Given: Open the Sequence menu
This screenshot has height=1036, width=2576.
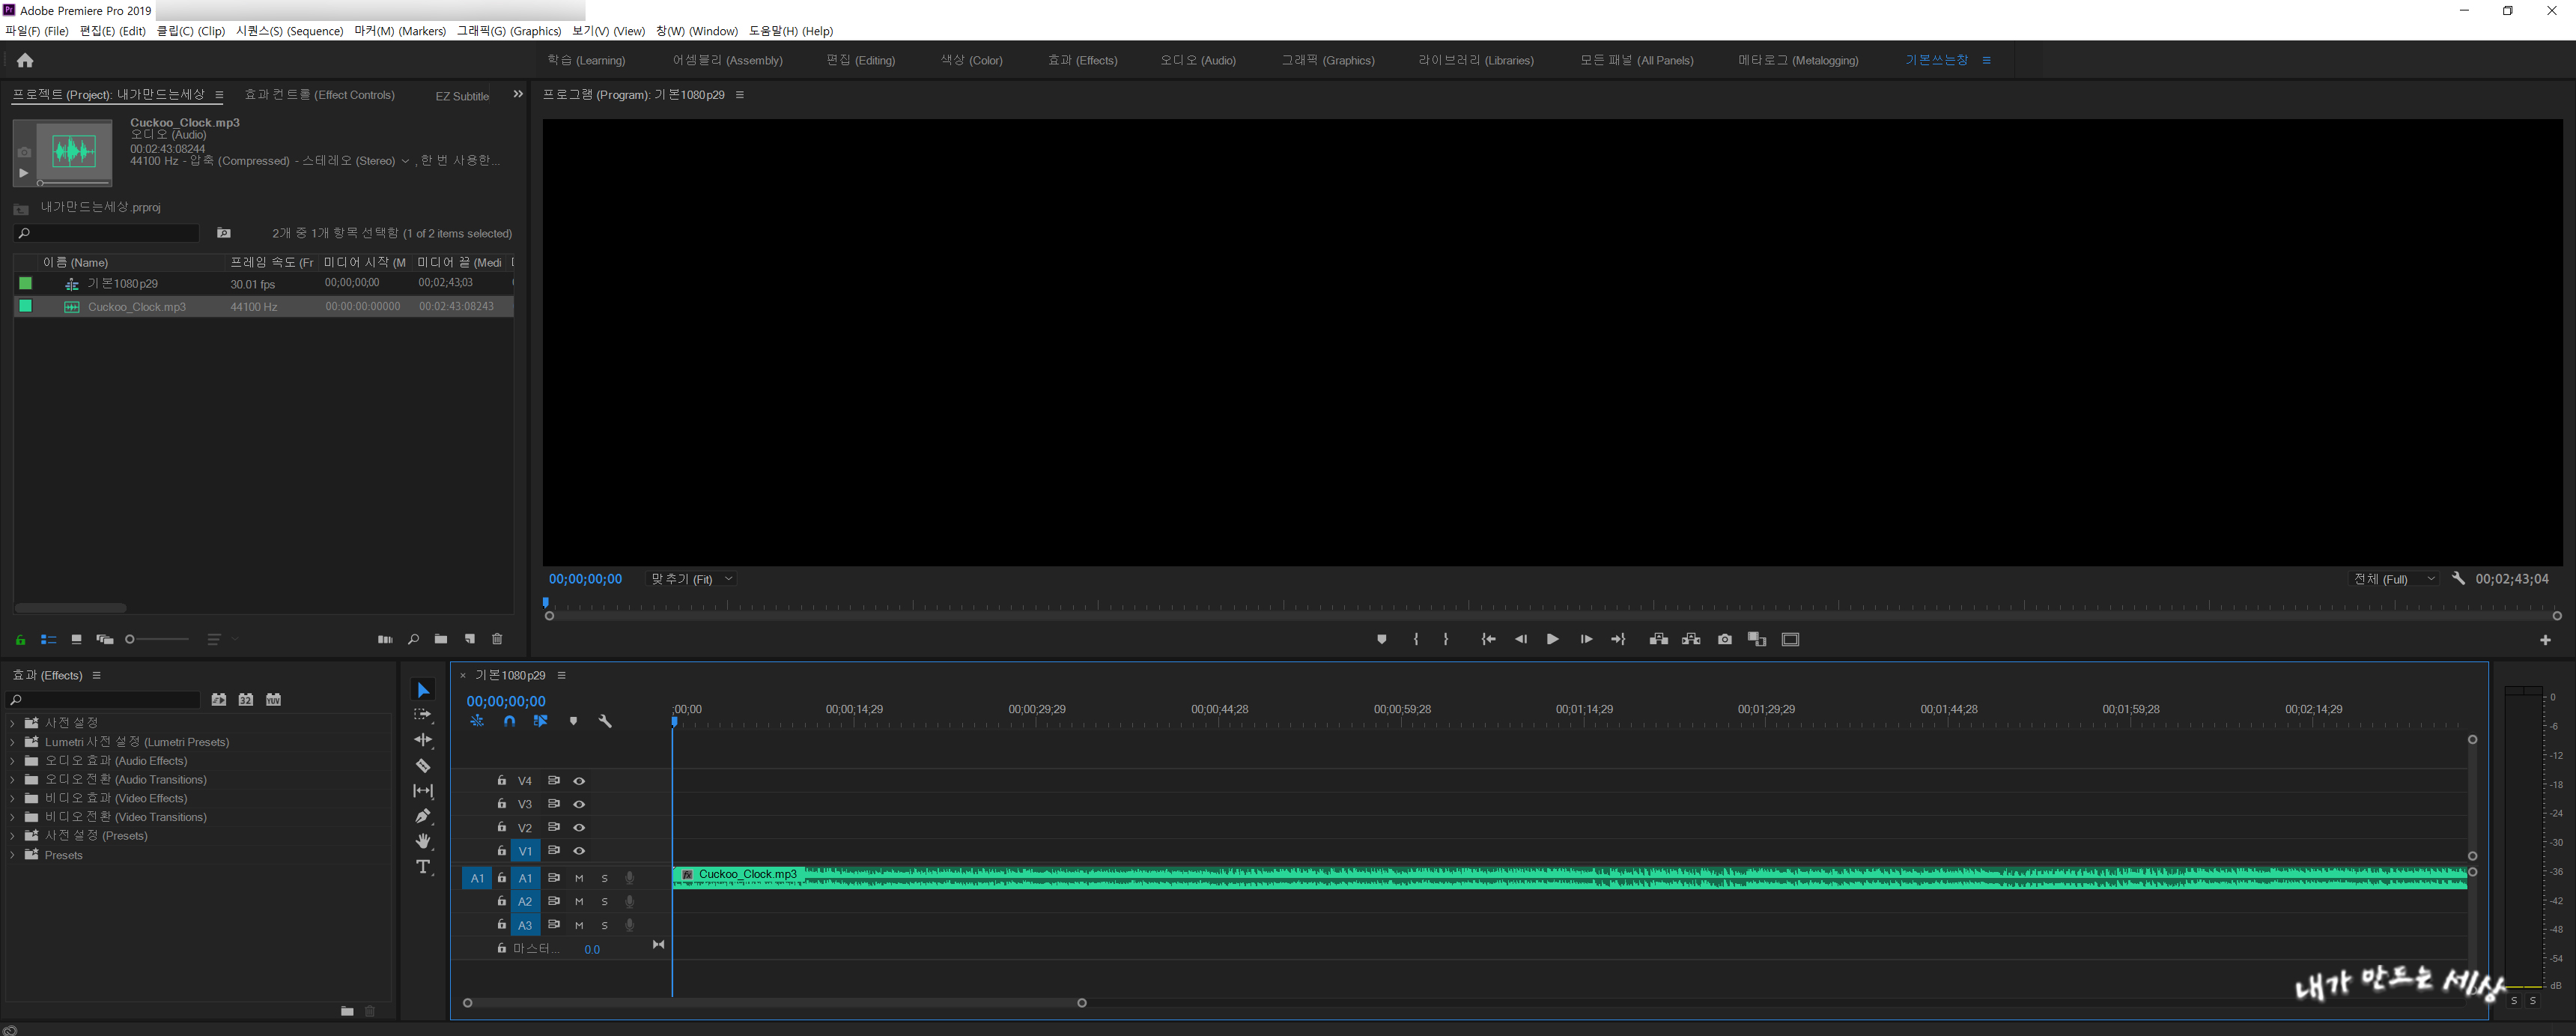Looking at the screenshot, I should [289, 31].
